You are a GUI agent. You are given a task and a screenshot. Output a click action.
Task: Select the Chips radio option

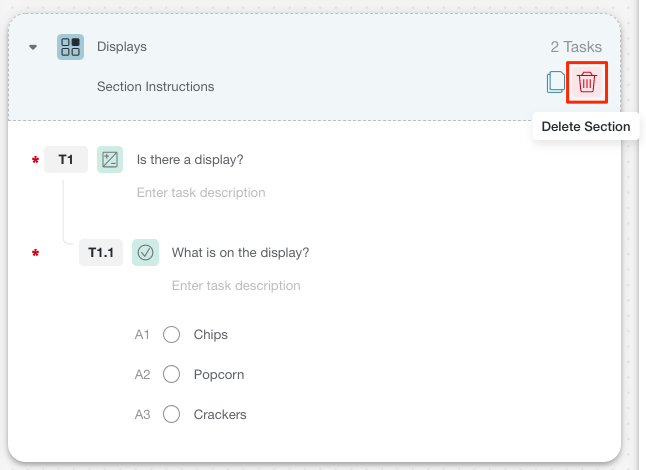coord(171,334)
